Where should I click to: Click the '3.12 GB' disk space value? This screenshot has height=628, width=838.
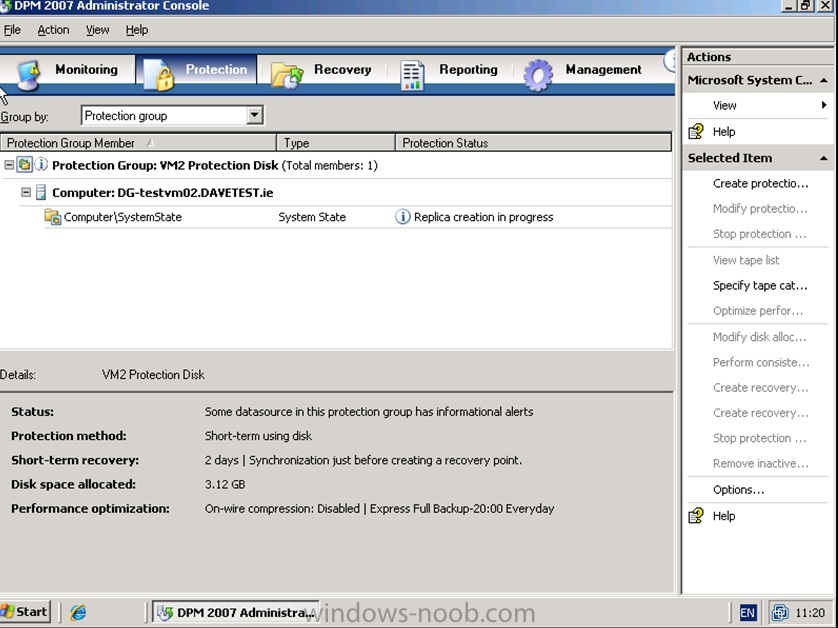224,484
